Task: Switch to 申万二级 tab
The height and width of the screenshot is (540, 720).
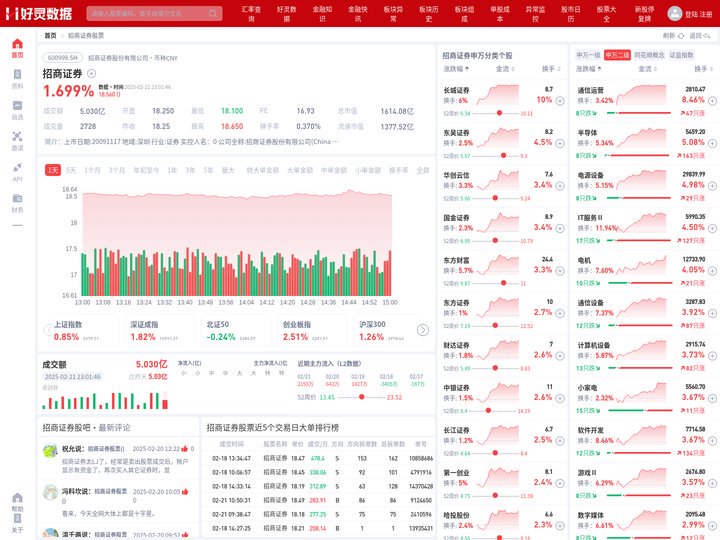Action: pos(617,55)
